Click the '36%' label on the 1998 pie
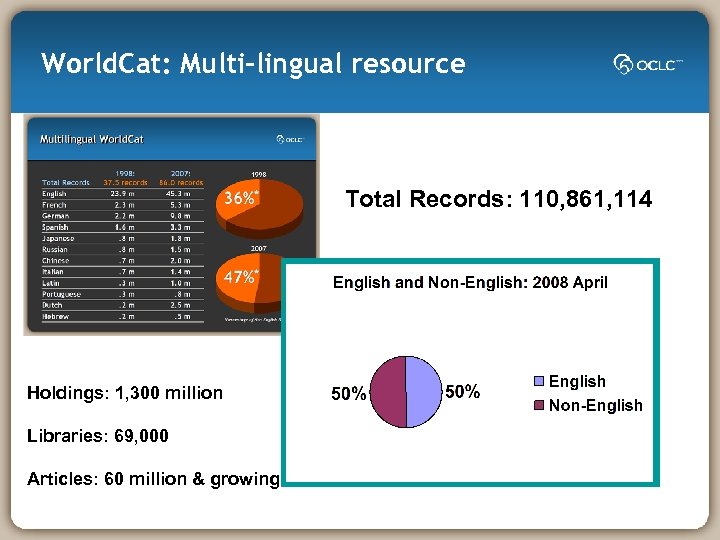The height and width of the screenshot is (540, 720). click(x=241, y=198)
